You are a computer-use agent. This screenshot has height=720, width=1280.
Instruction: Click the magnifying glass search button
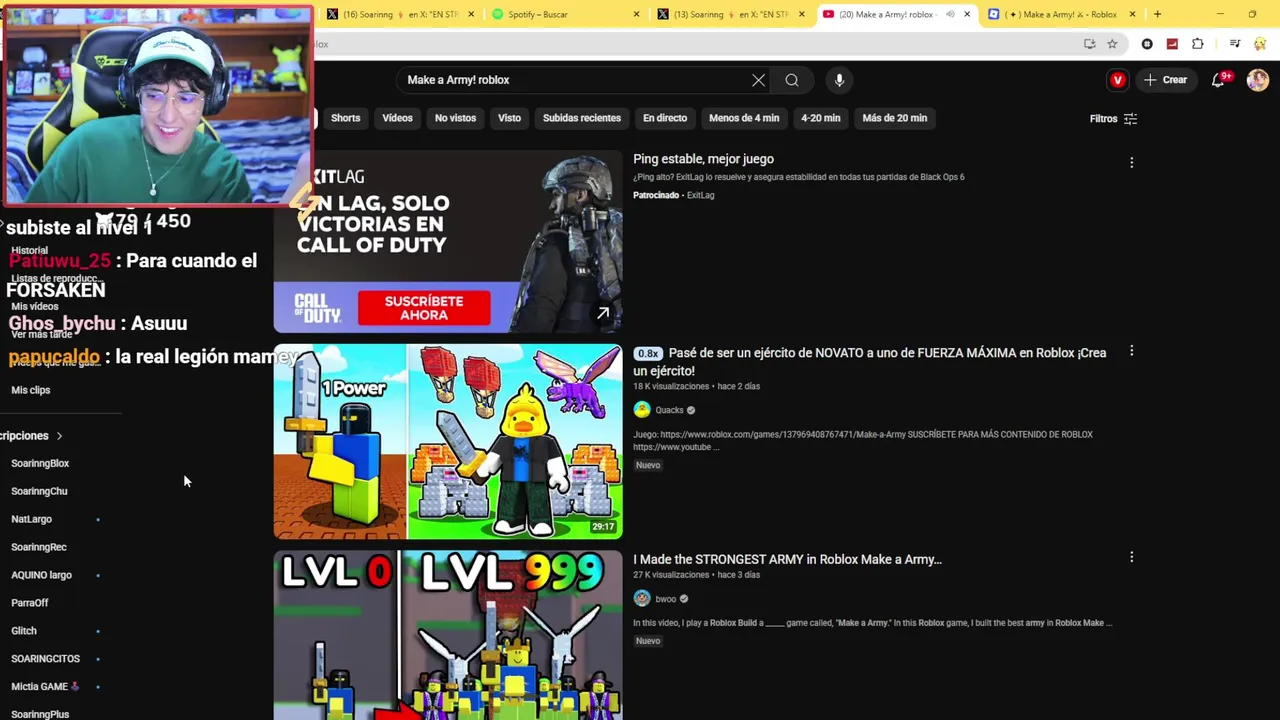(x=792, y=80)
